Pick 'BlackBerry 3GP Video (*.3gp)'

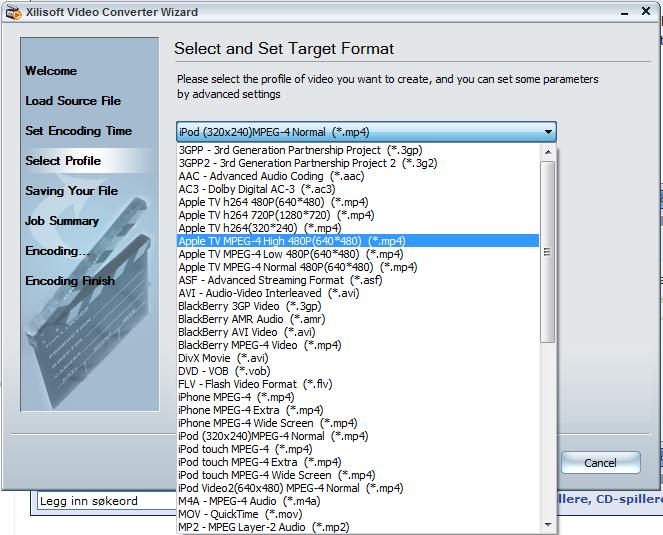click(x=358, y=306)
